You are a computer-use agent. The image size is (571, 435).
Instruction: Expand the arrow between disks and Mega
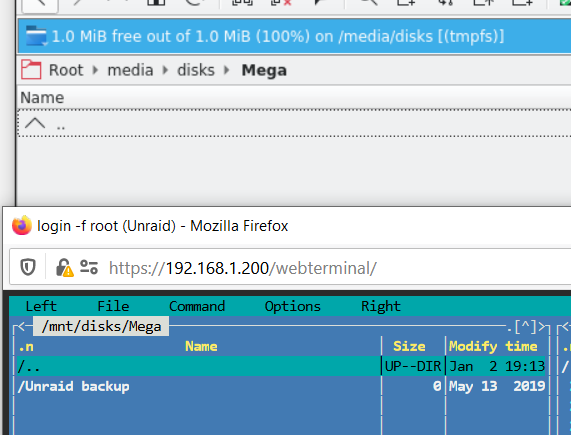(x=227, y=70)
